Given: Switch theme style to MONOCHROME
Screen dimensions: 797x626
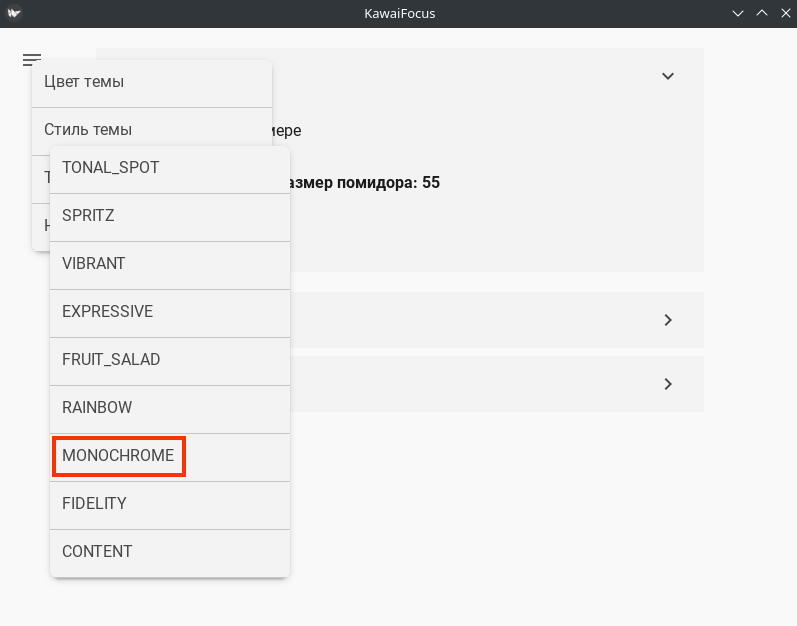Looking at the screenshot, I should tap(119, 456).
